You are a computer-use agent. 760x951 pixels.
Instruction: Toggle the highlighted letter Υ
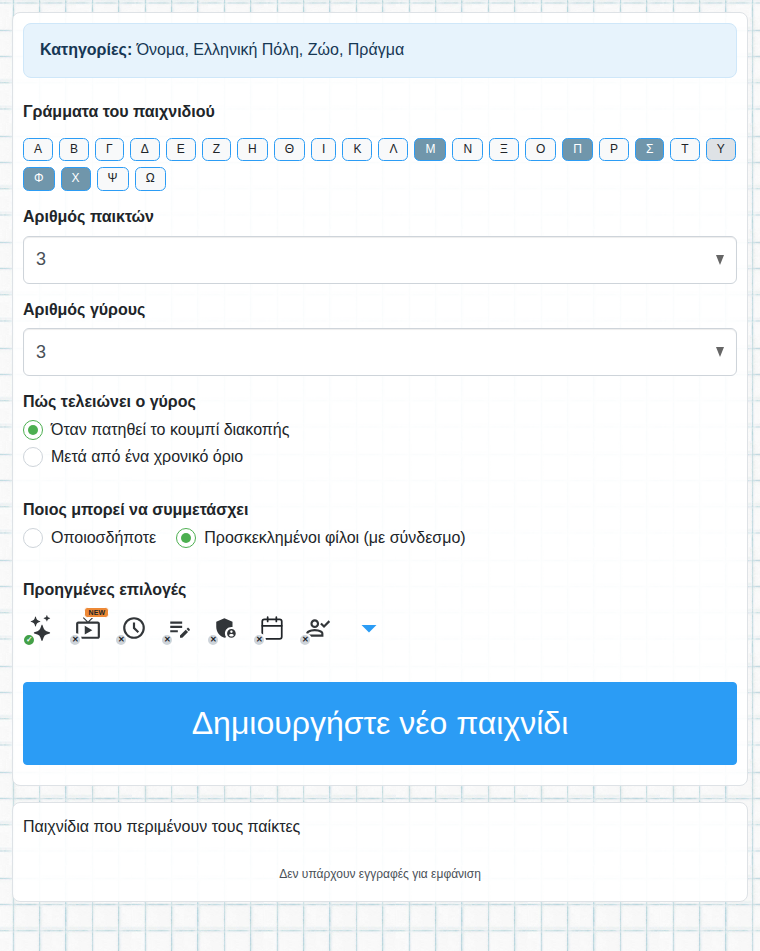[x=721, y=149]
